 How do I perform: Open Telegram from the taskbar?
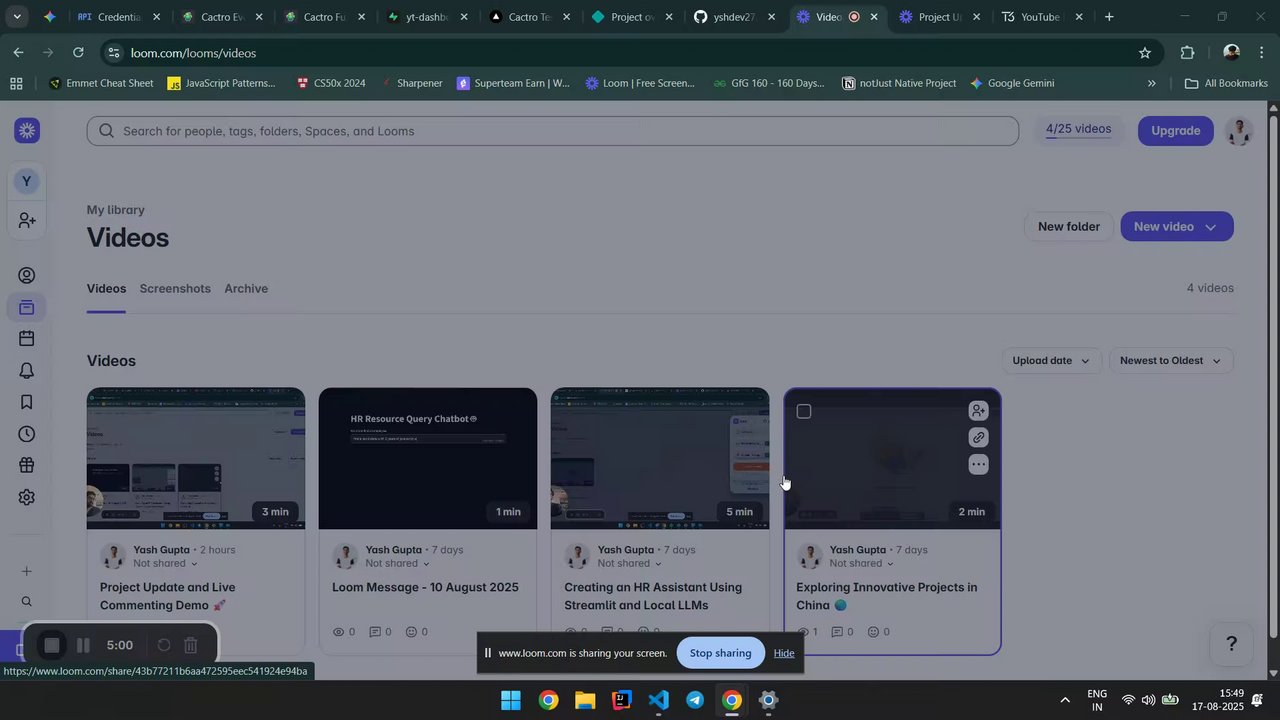pos(695,700)
